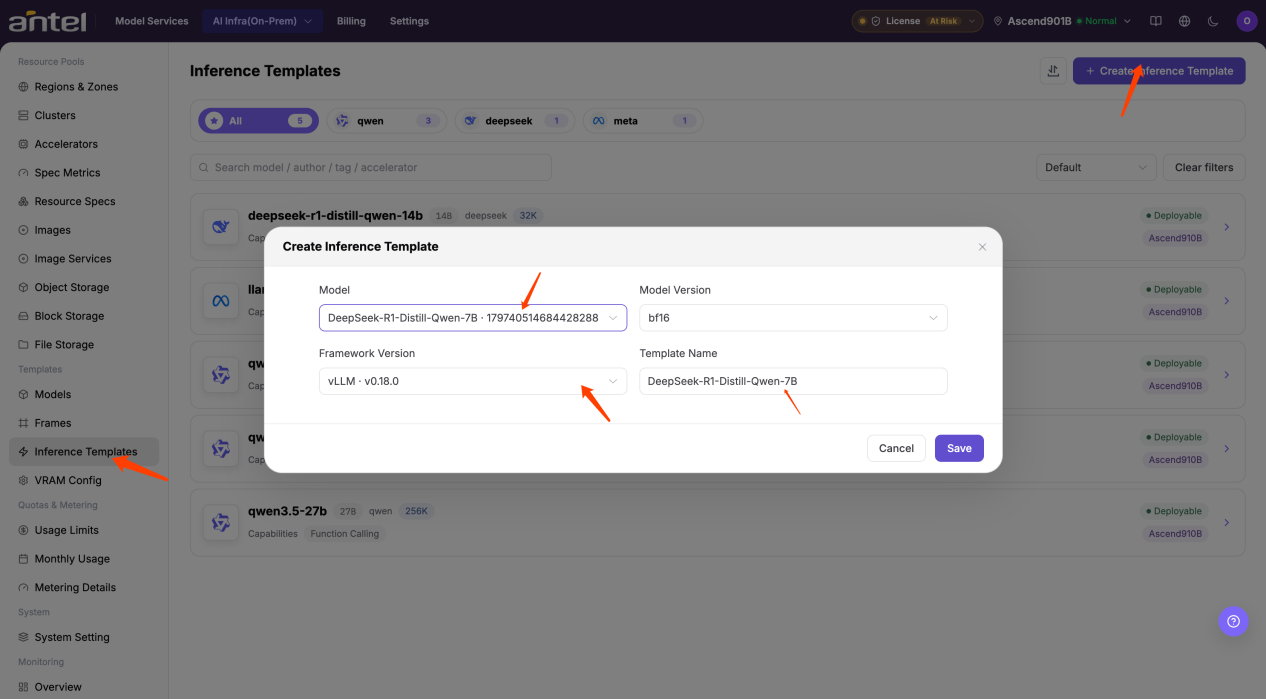
Task: Open the Model dropdown in dialog
Action: coord(473,318)
